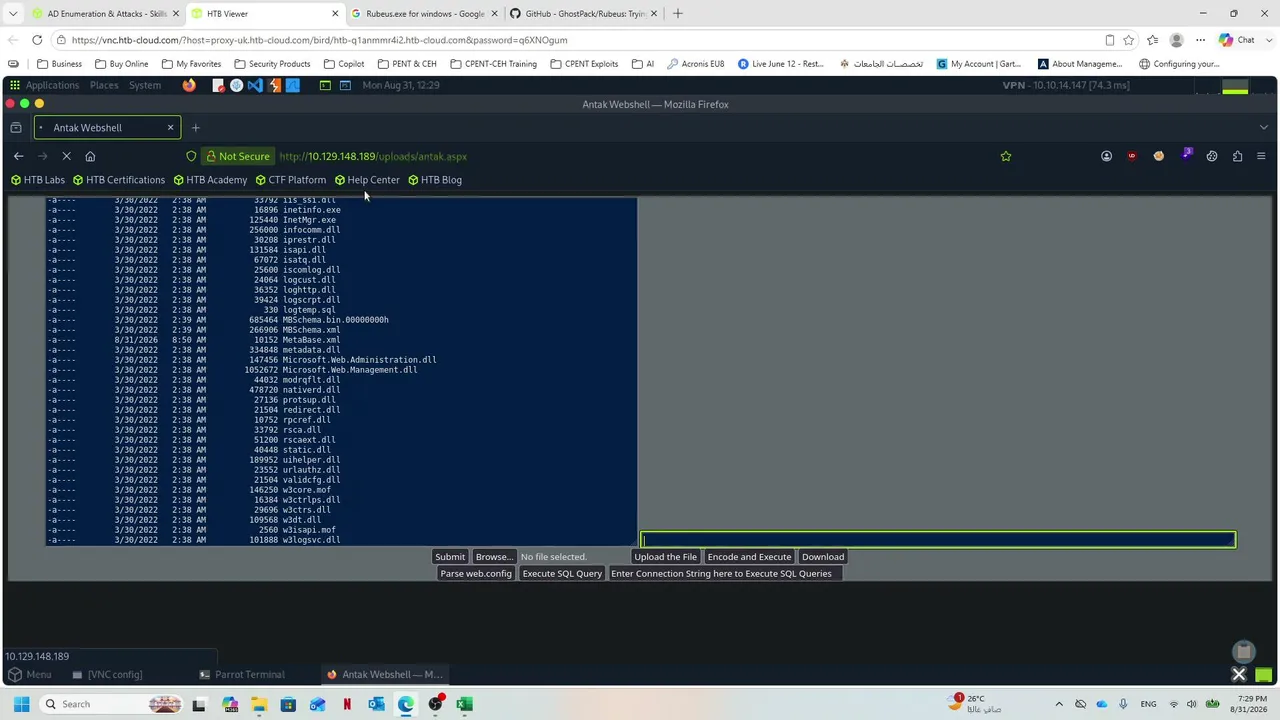This screenshot has height=720, width=1280.
Task: Open outer browser Chat button
Action: tap(1237, 40)
